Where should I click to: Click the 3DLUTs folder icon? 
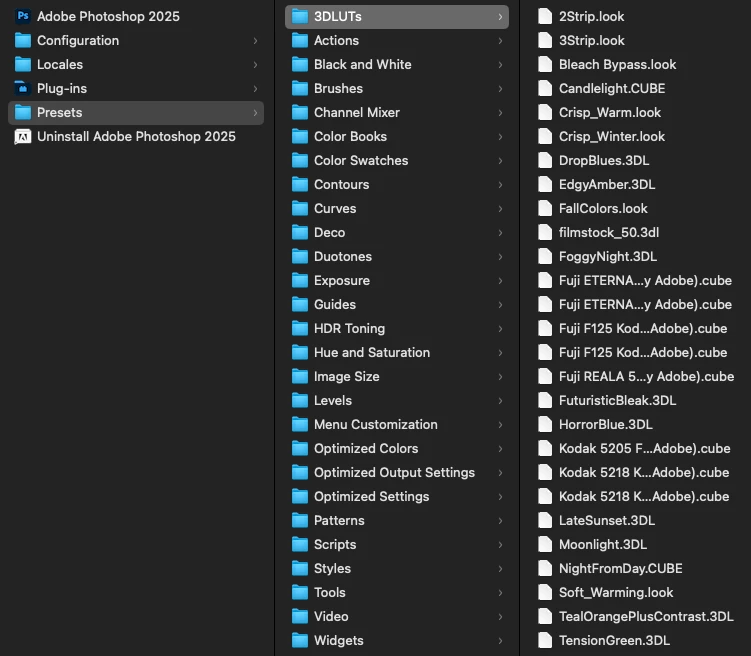[x=300, y=17]
